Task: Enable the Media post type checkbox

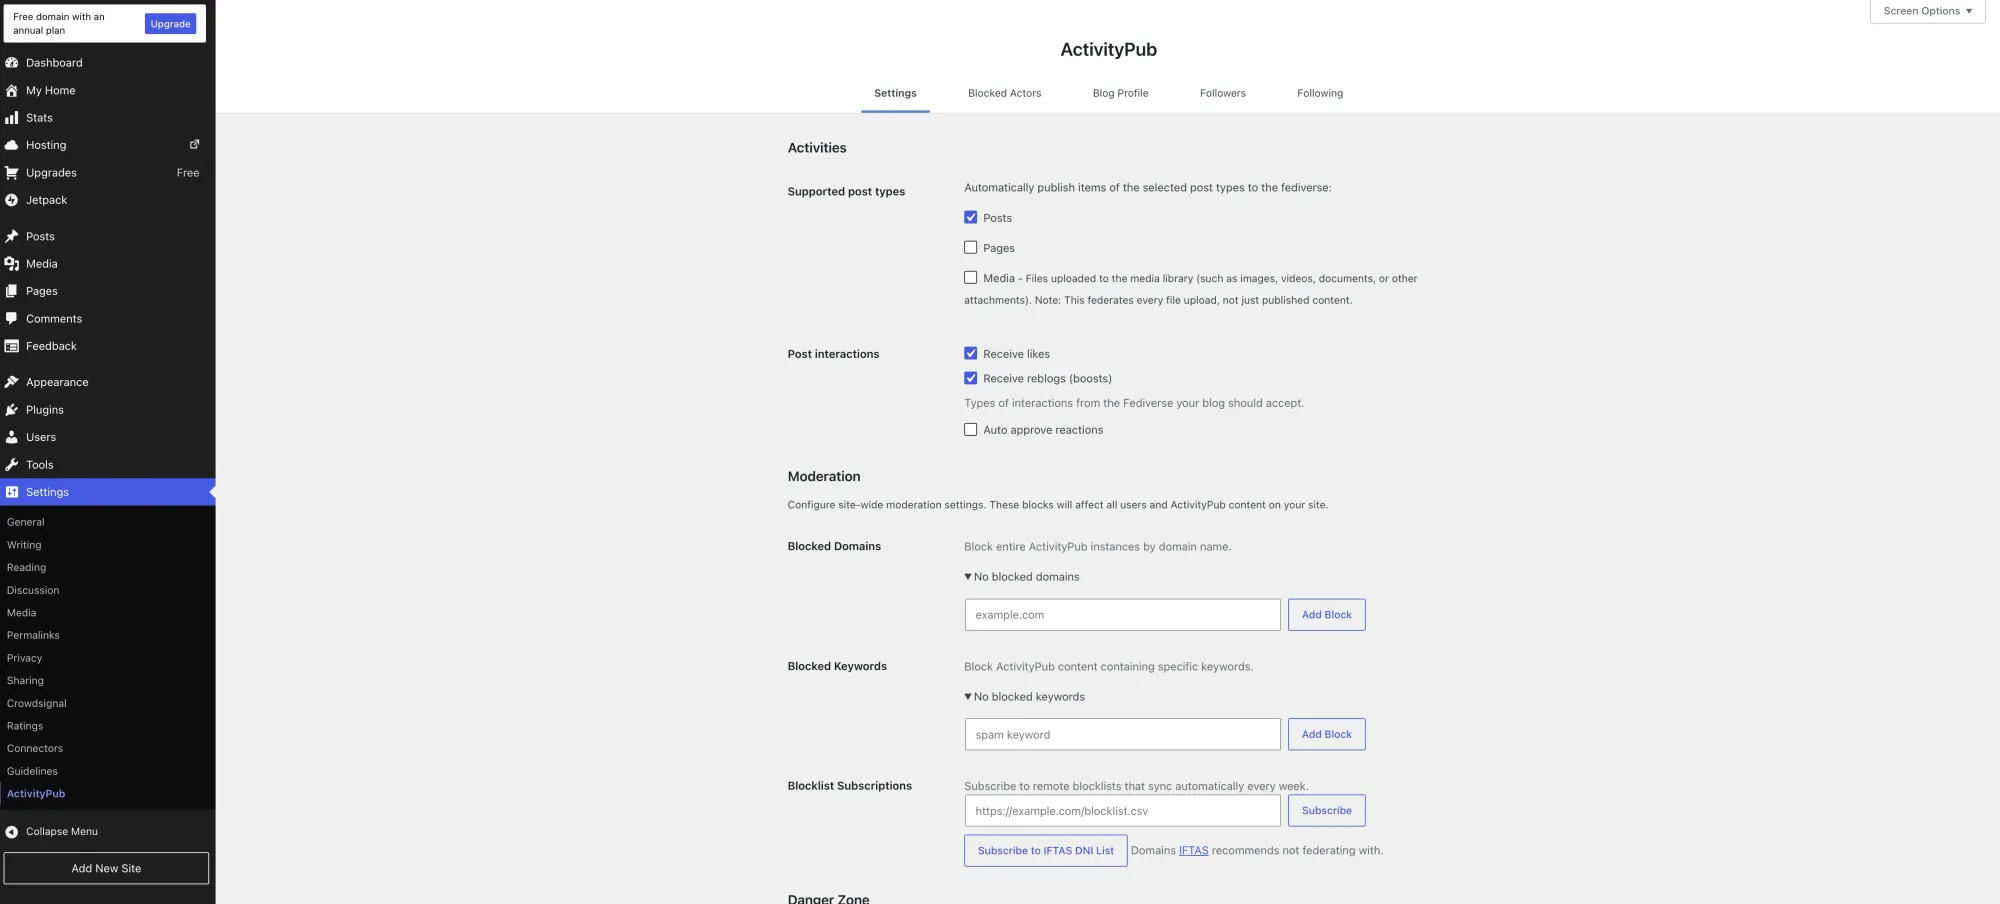Action: click(970, 278)
